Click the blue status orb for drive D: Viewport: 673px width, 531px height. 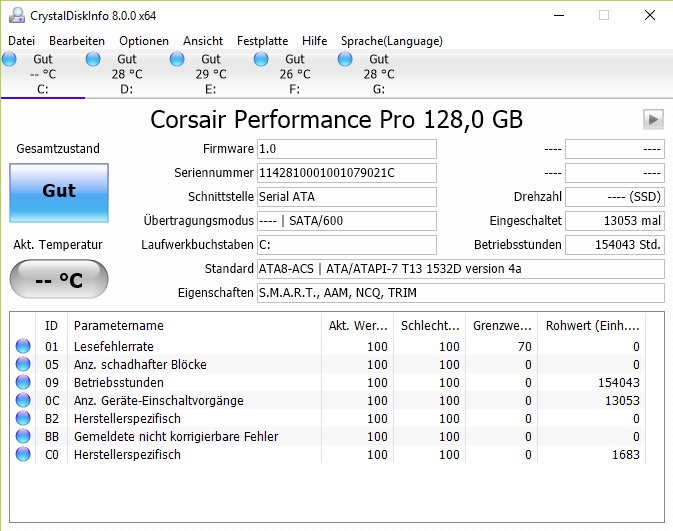tap(93, 59)
